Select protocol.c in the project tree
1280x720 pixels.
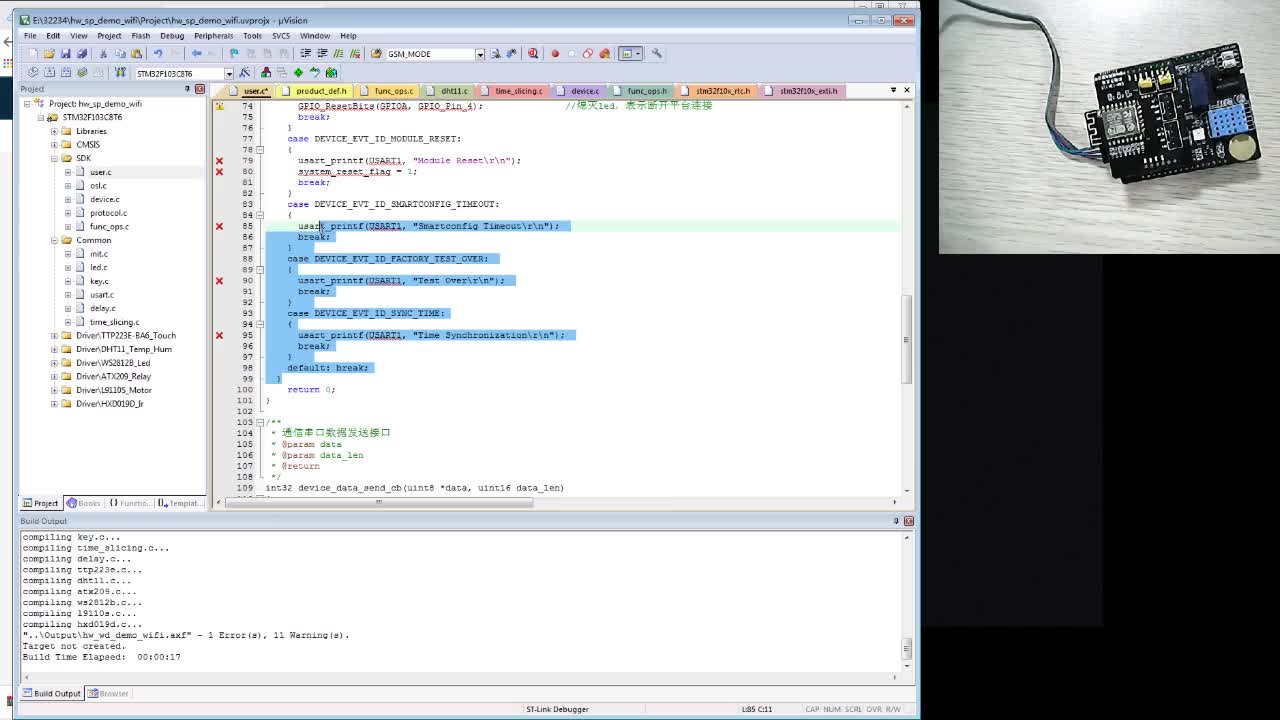108,213
